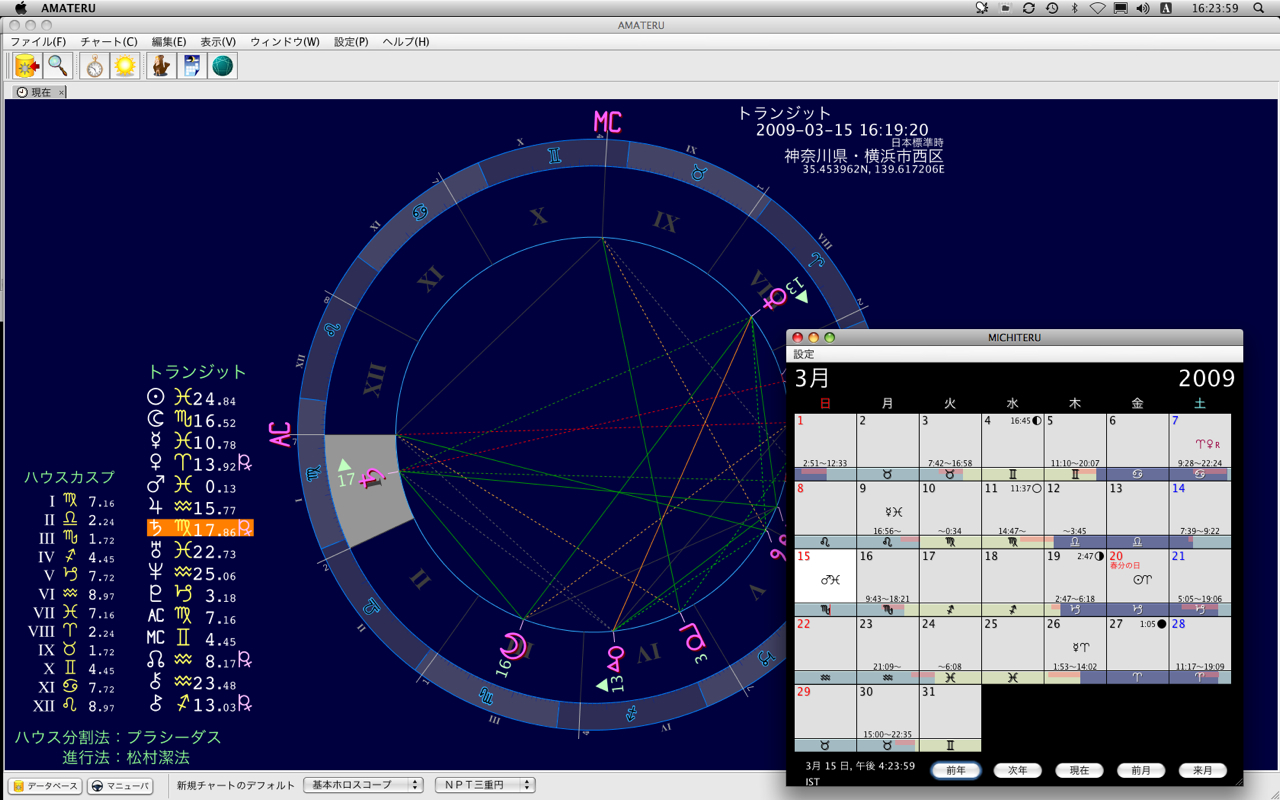Click the sync arrows menu bar icon
This screenshot has width=1280, height=800.
coord(1029,8)
